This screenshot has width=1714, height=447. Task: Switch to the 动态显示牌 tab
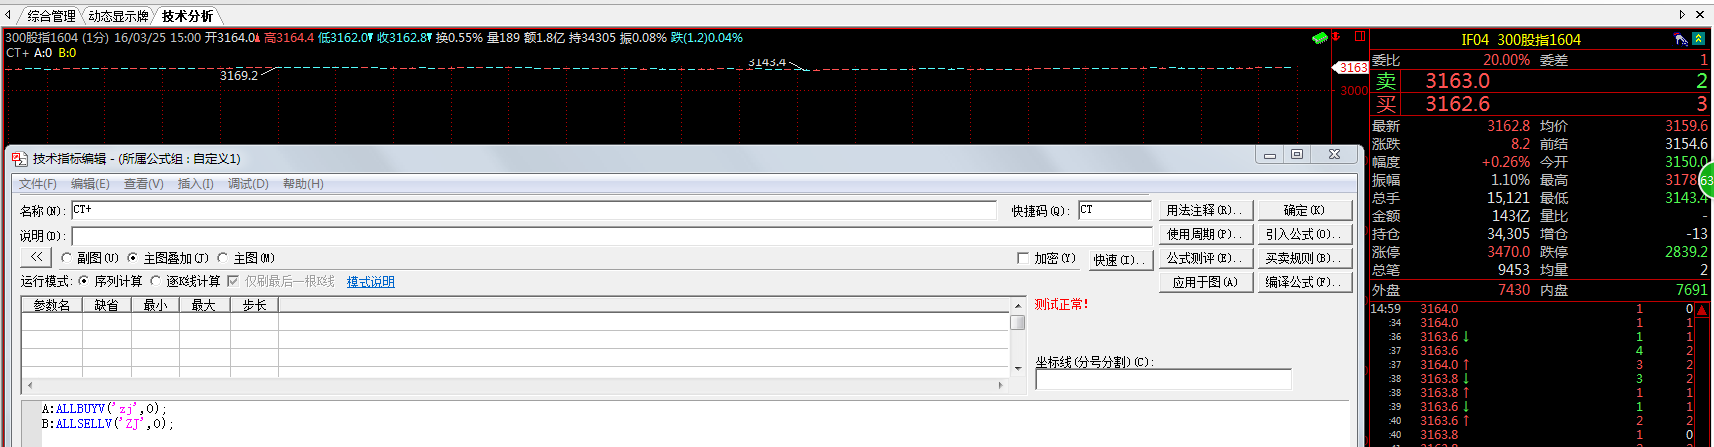[118, 16]
